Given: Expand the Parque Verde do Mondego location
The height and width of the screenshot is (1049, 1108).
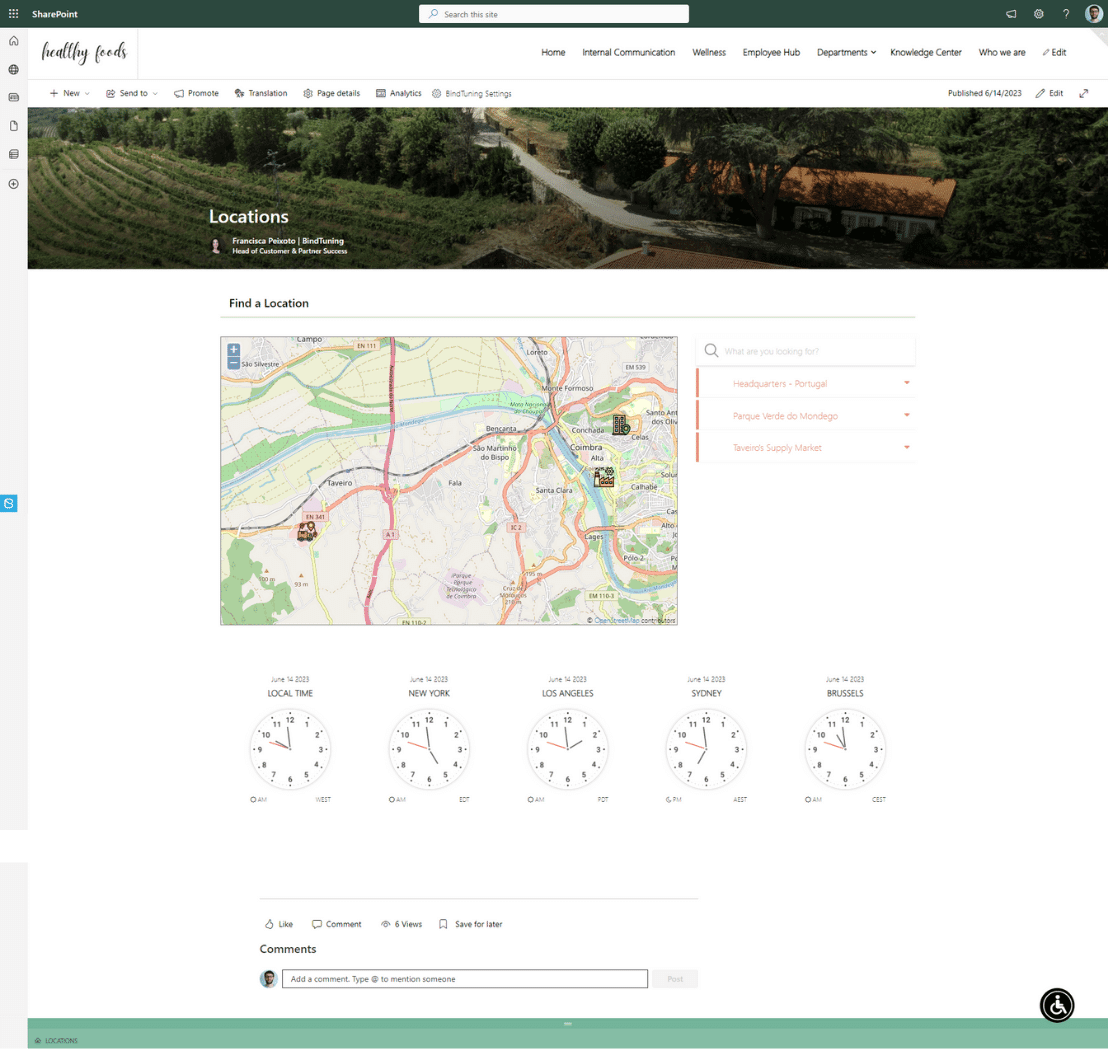Looking at the screenshot, I should pyautogui.click(x=806, y=416).
